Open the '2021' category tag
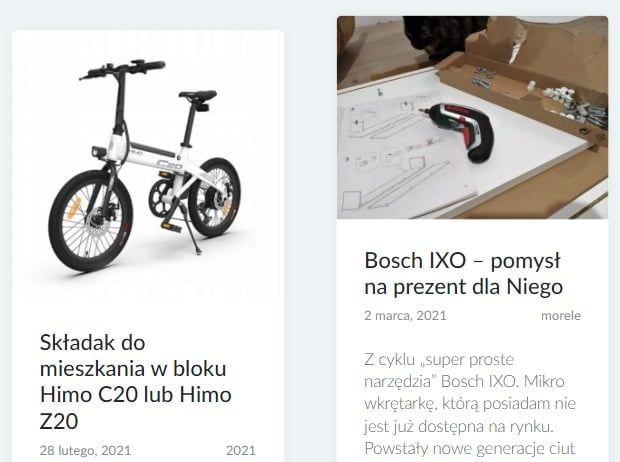Screen dimensions: 620x462 241,451
